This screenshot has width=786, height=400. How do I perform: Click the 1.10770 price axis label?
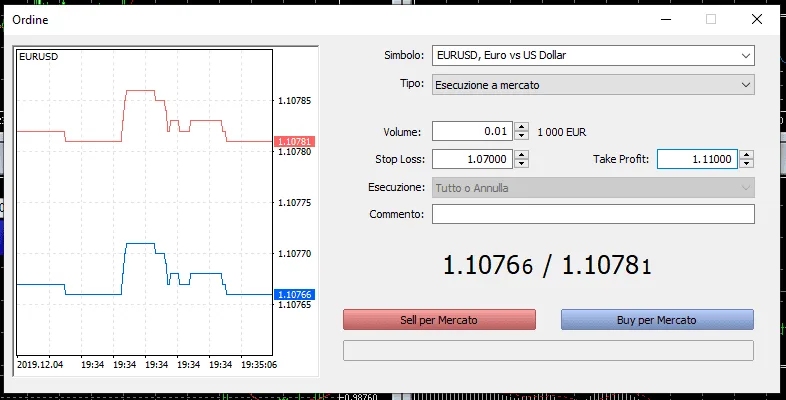[x=295, y=254]
